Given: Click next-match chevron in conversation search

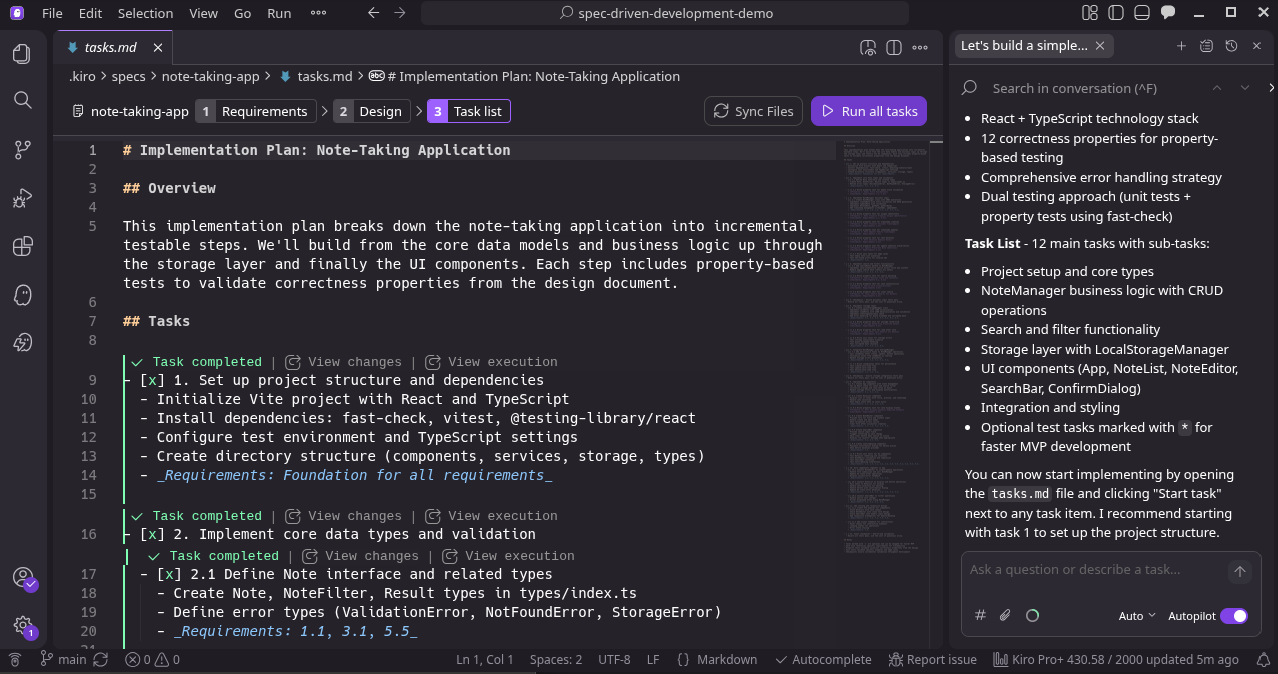Looking at the screenshot, I should click(1243, 88).
